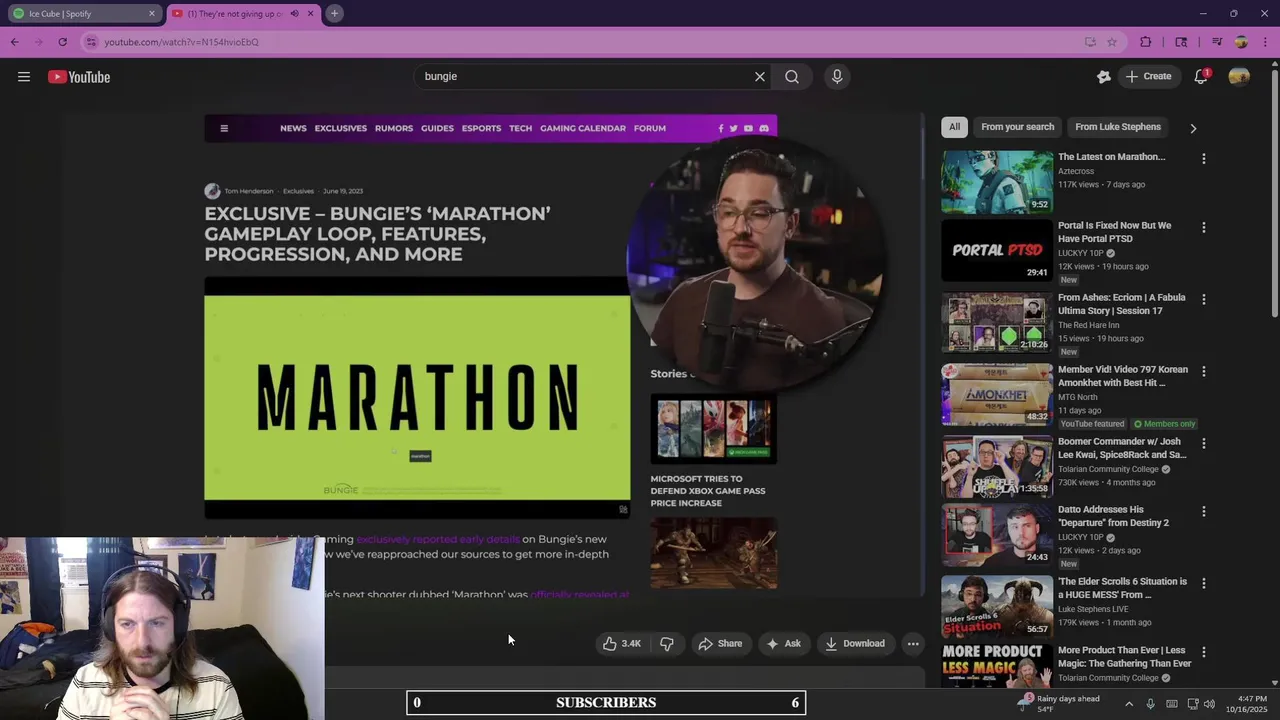Screen dimensions: 1280x720
Task: Open more actions under the video
Action: point(913,644)
